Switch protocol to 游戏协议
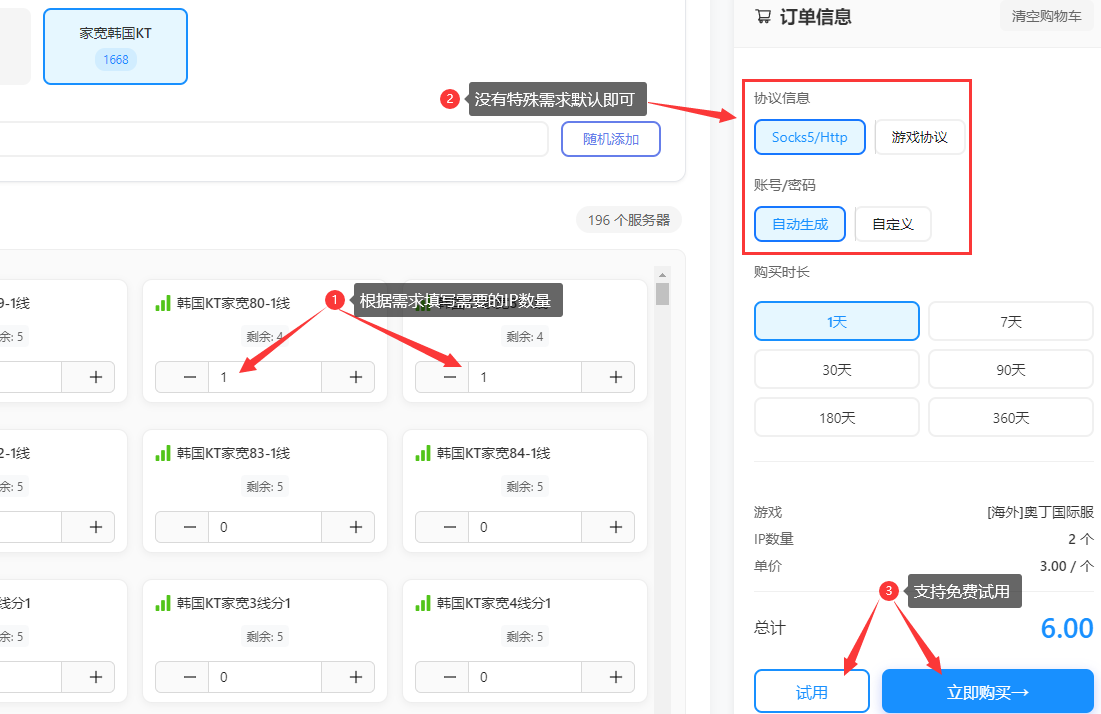 (919, 138)
